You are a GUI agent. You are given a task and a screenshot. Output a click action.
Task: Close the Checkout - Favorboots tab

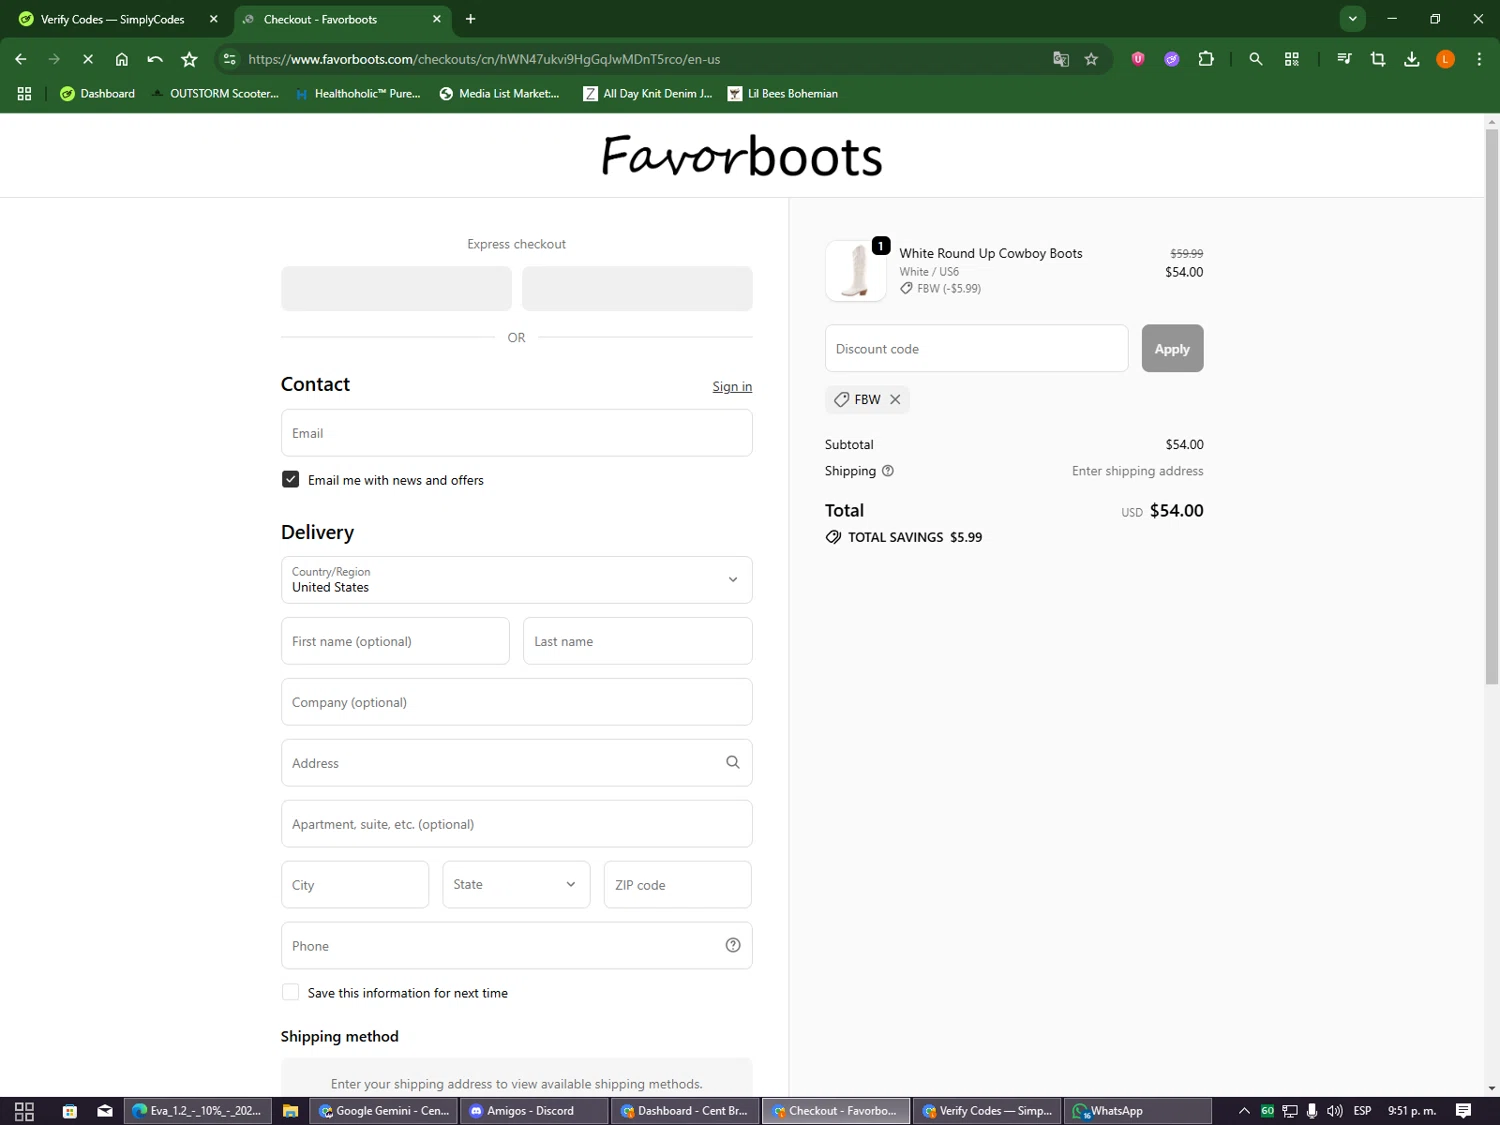[436, 19]
